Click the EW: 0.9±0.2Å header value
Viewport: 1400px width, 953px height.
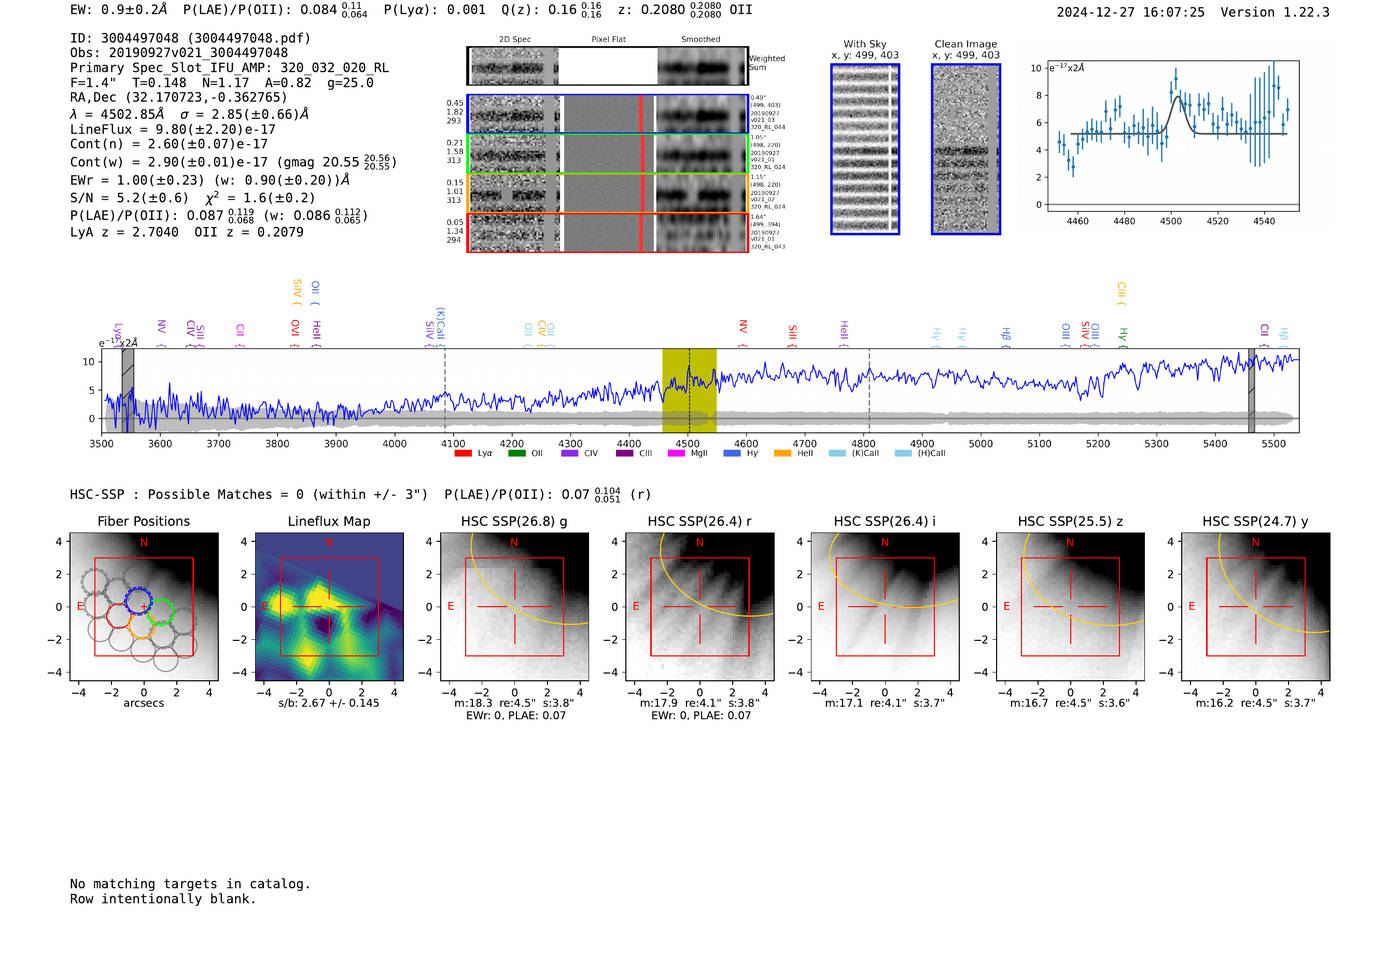click(x=119, y=9)
